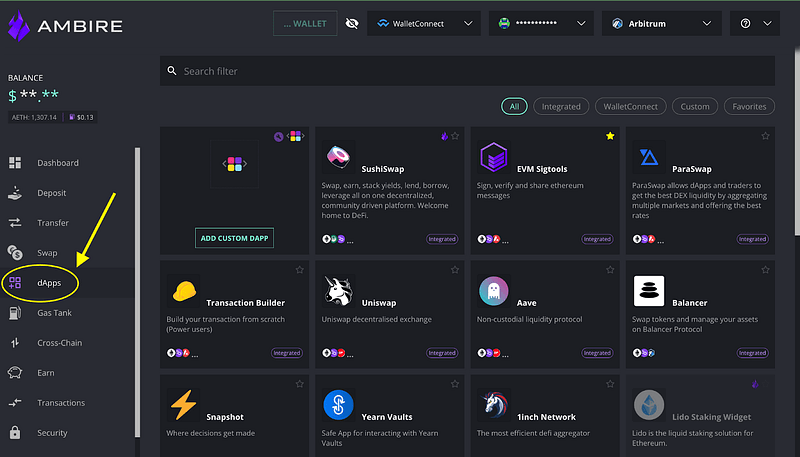Click the ParaSwap app logo
This screenshot has width=800, height=457.
(x=648, y=157)
